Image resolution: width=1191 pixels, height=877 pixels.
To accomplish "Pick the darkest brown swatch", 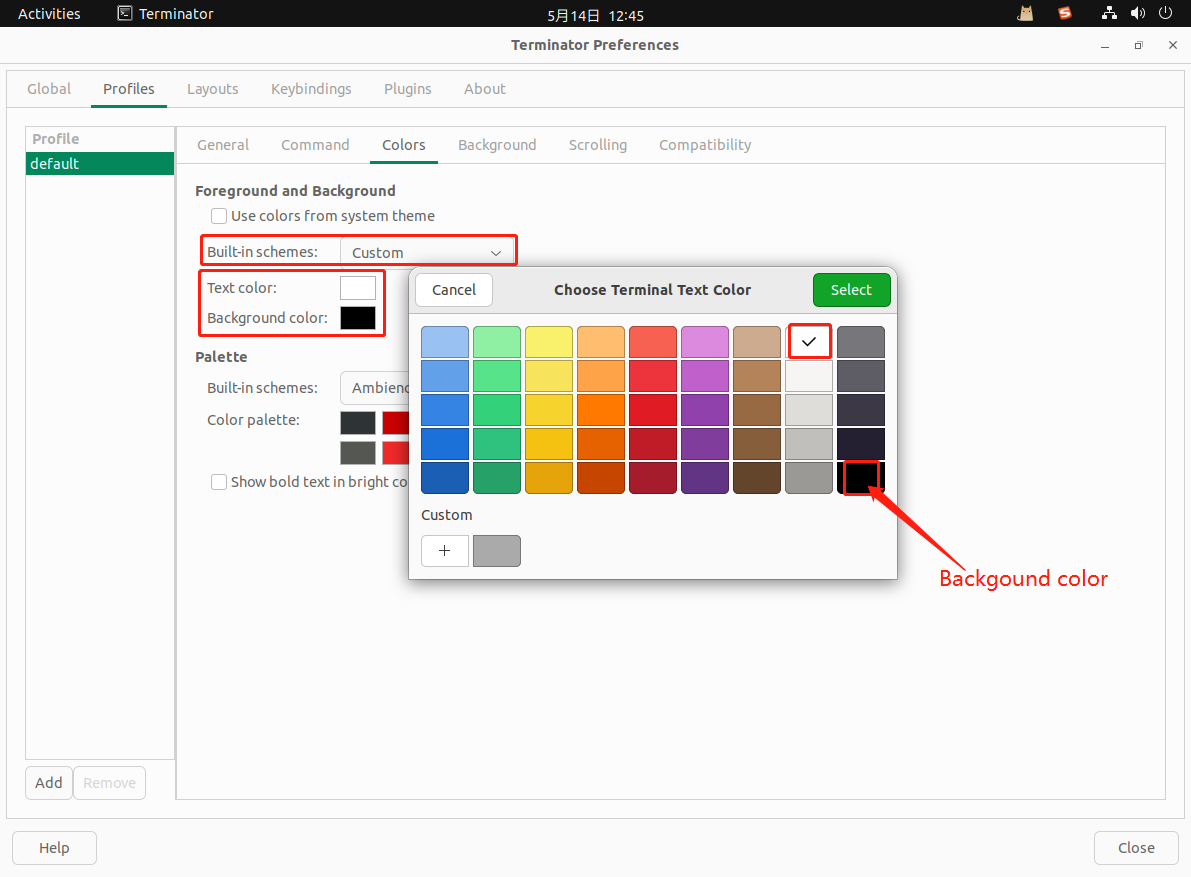I will click(757, 478).
